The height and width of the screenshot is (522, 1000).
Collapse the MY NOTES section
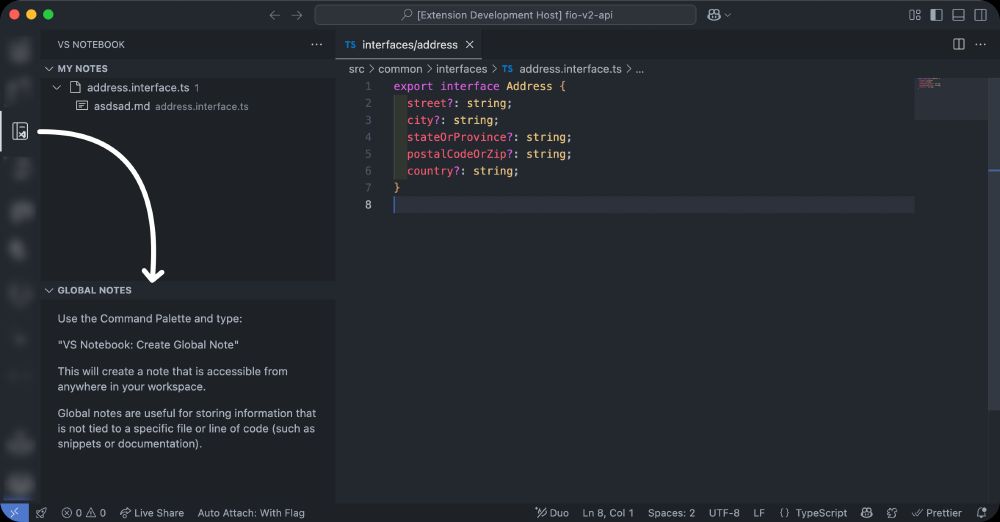(x=49, y=68)
